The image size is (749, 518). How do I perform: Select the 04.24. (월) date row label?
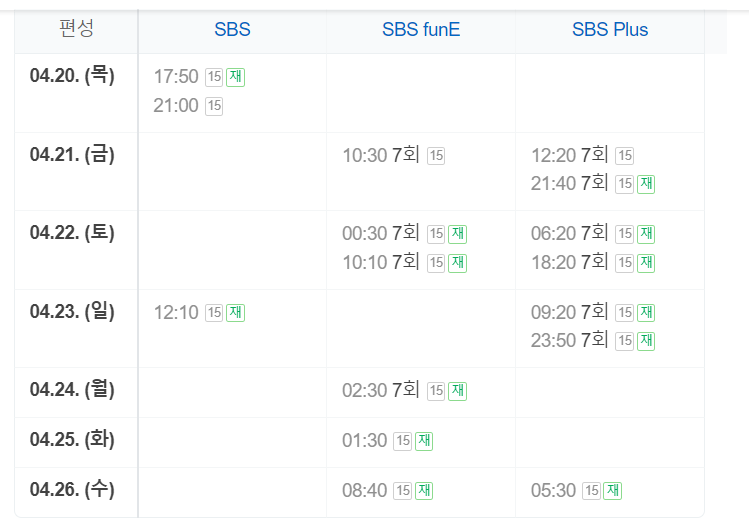pos(72,389)
